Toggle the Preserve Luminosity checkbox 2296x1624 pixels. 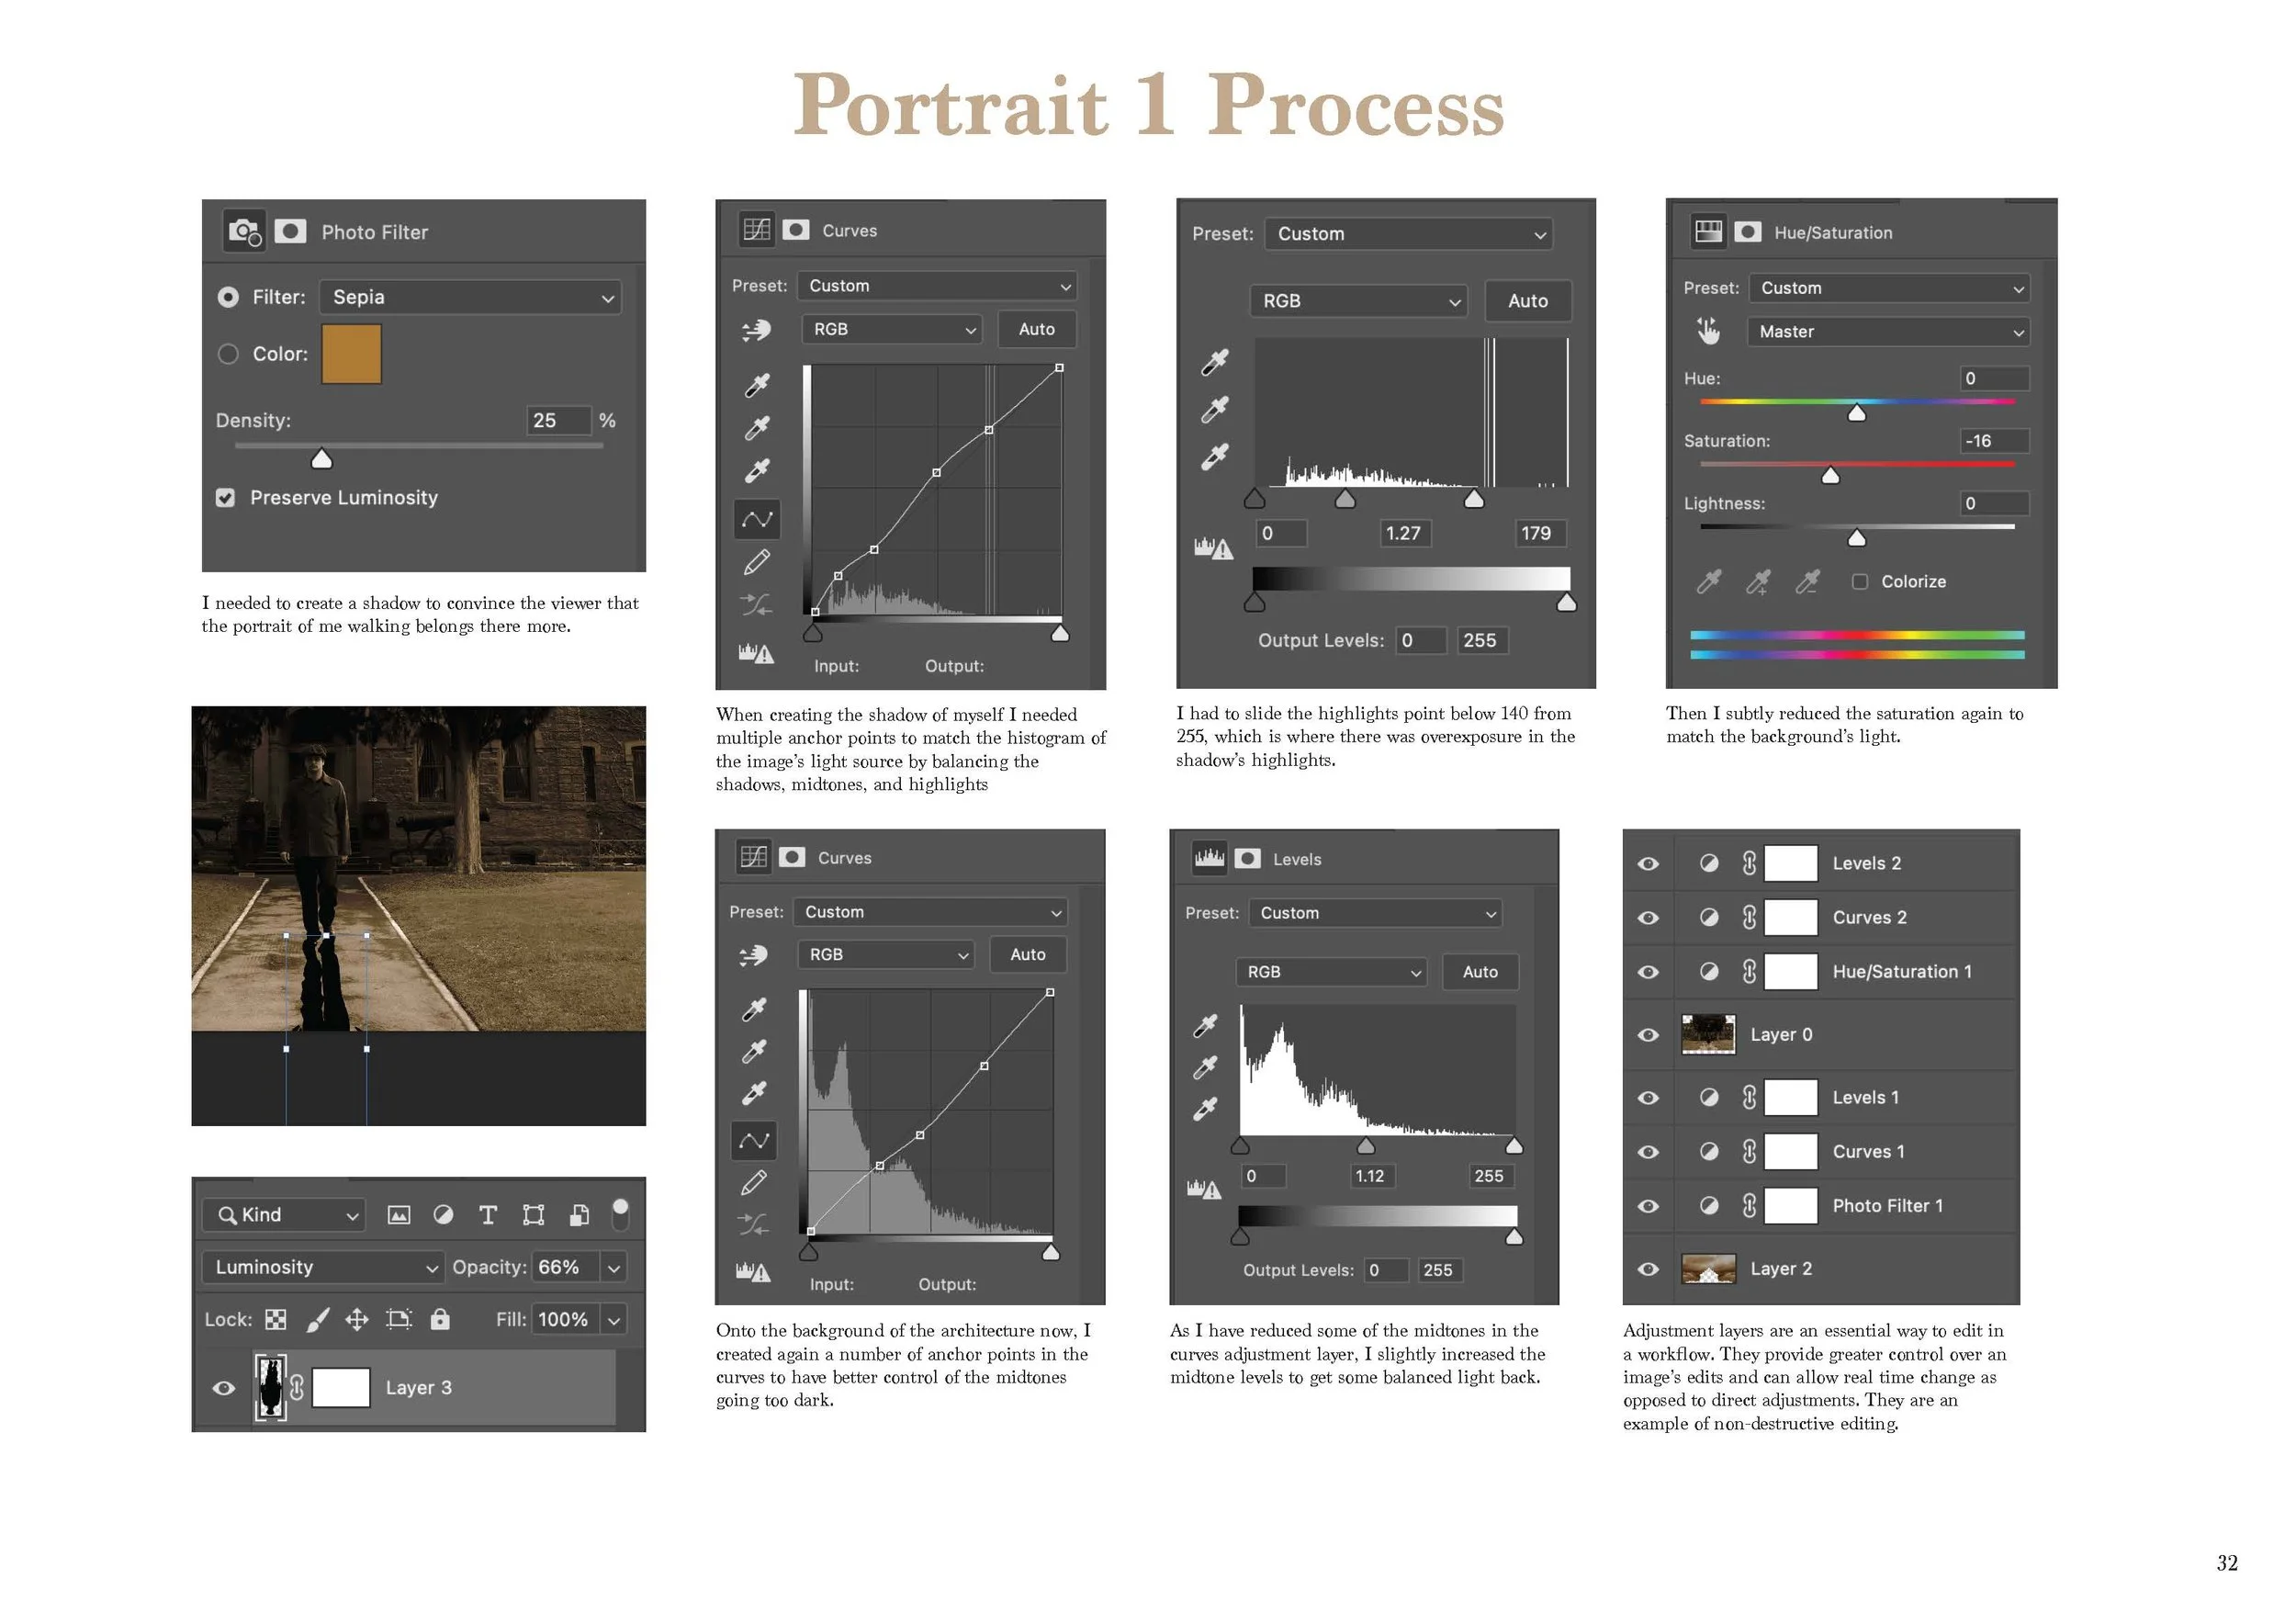(x=226, y=498)
